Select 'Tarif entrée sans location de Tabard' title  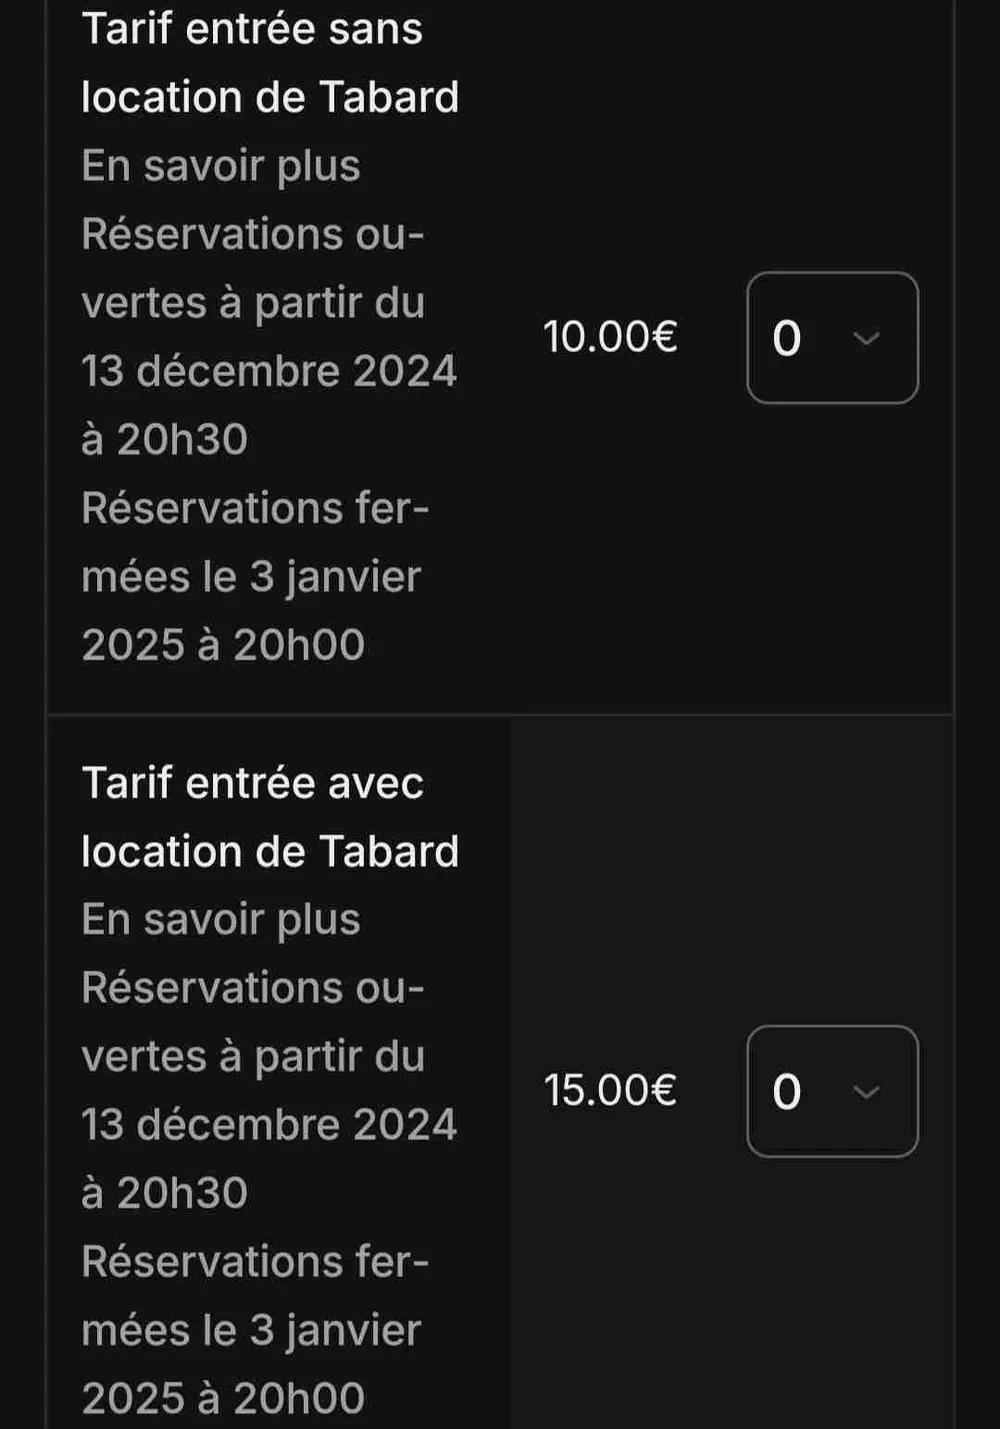[270, 63]
